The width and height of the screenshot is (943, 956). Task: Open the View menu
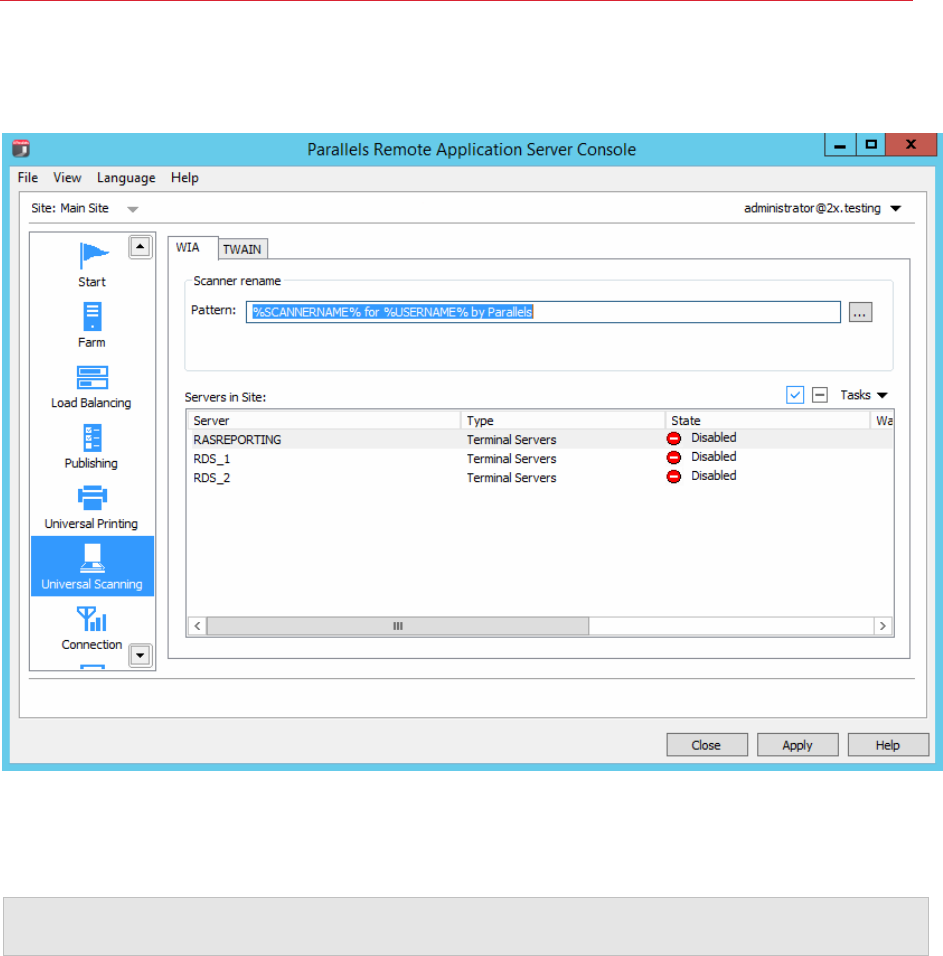67,177
